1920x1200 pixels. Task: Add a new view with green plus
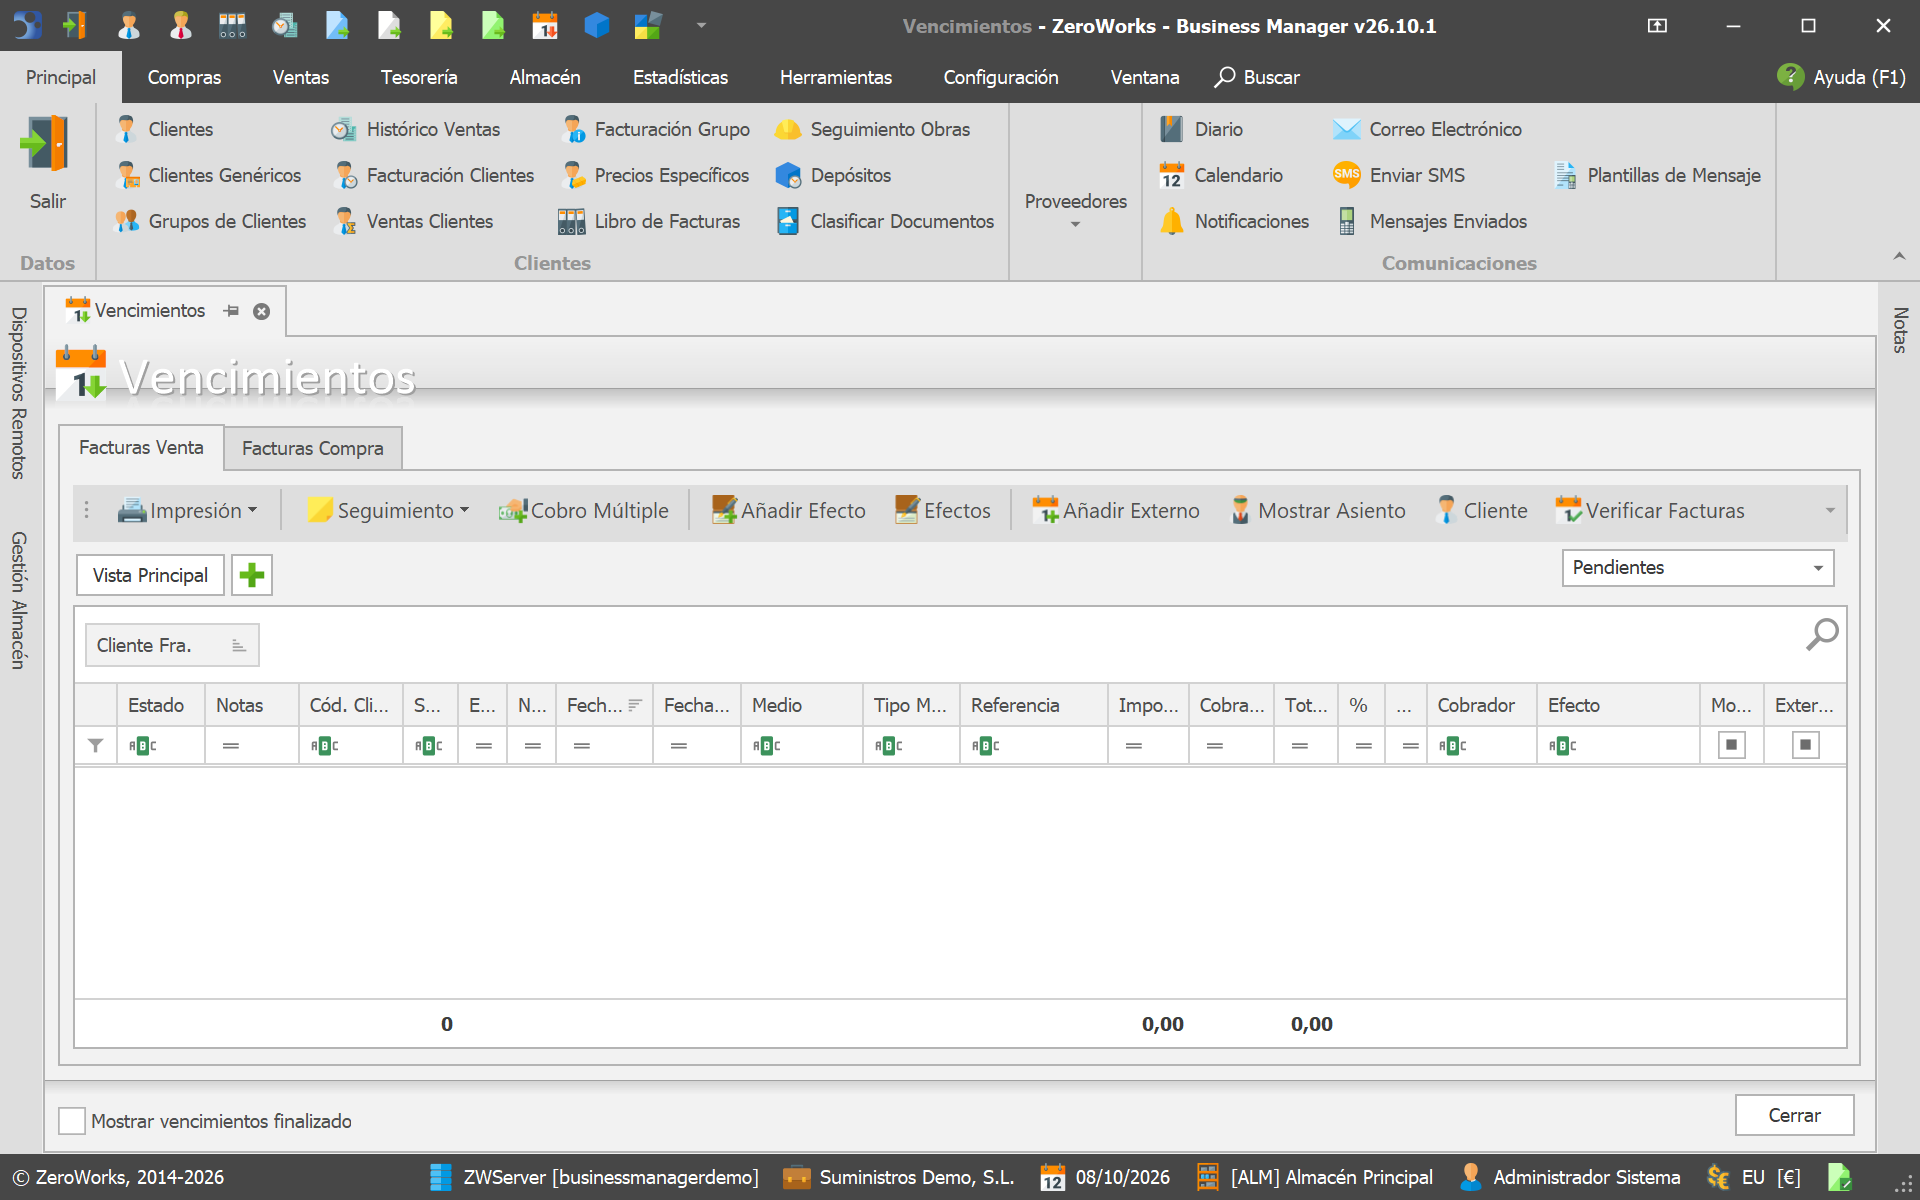tap(252, 575)
